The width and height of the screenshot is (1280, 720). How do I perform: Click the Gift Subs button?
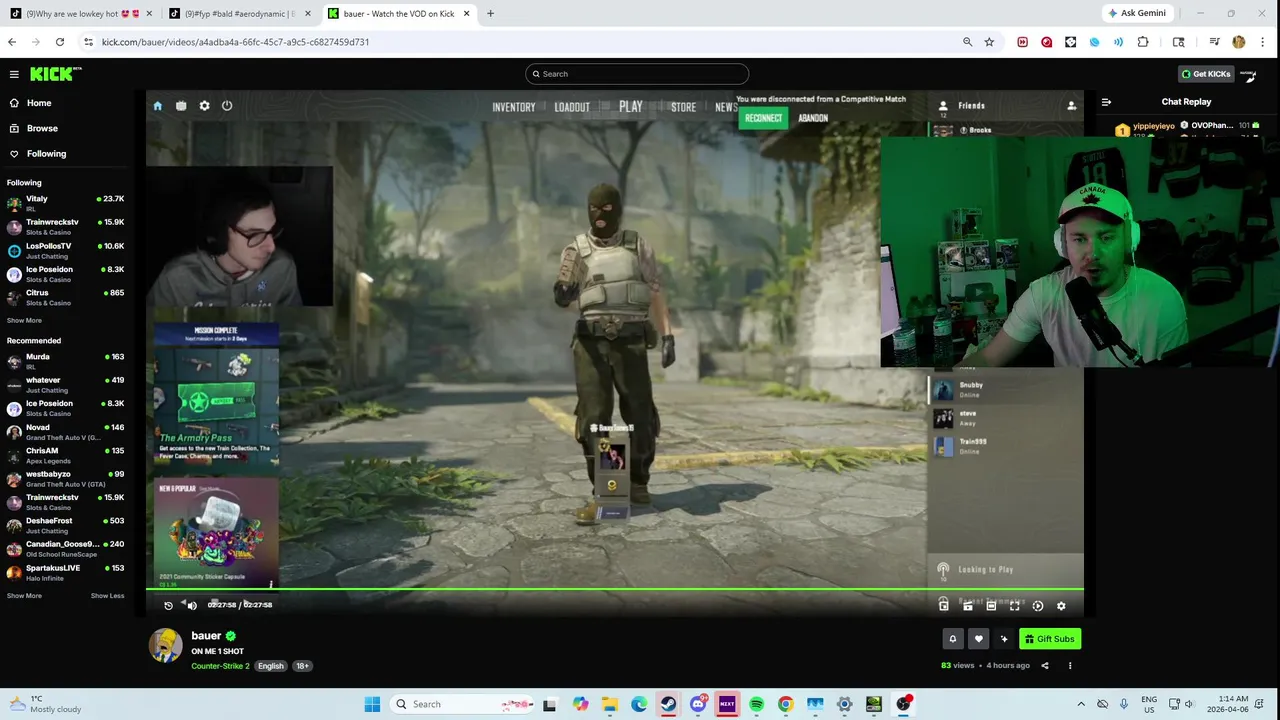click(x=1049, y=639)
